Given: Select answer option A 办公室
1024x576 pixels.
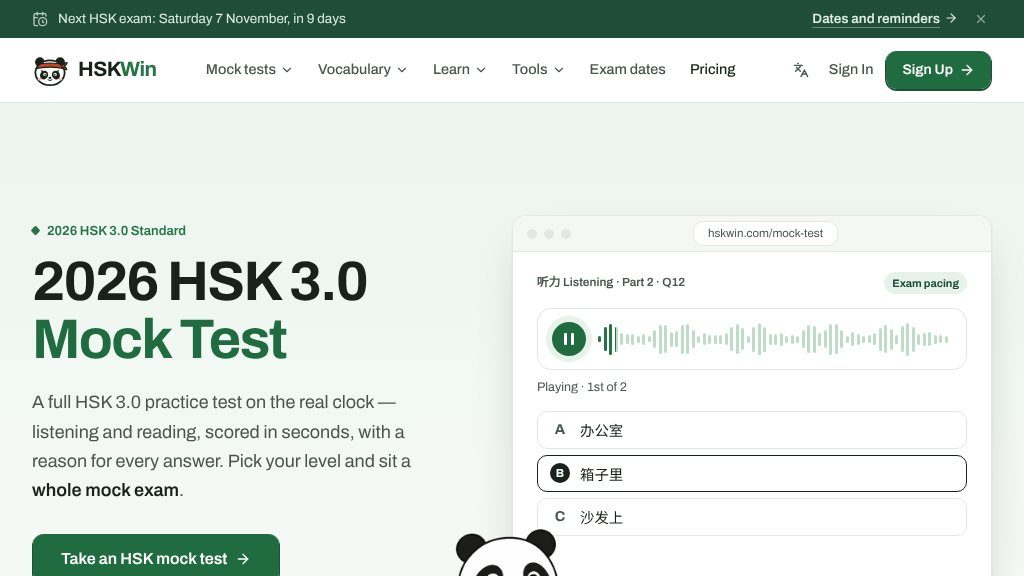Looking at the screenshot, I should coord(752,430).
